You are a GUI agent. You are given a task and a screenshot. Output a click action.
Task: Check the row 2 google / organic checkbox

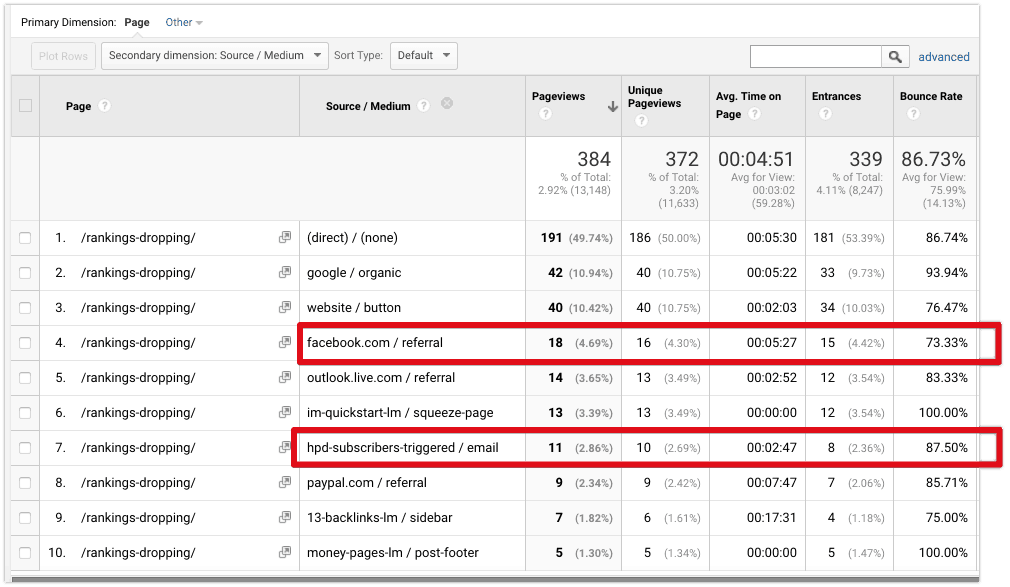click(25, 273)
